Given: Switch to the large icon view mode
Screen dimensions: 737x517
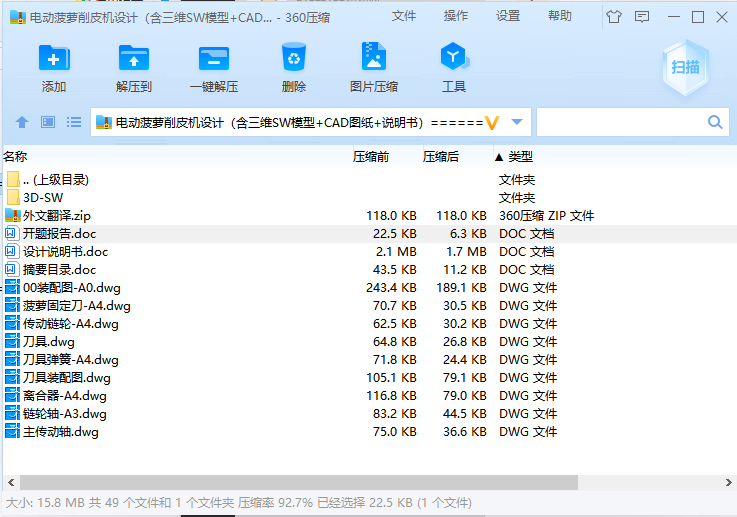Looking at the screenshot, I should [48, 123].
